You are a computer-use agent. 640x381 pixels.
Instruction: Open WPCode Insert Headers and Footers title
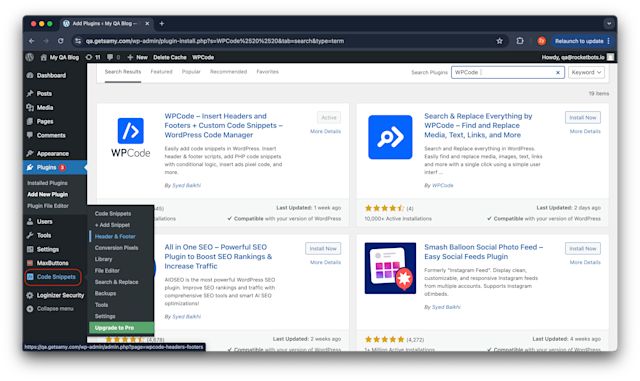point(224,125)
